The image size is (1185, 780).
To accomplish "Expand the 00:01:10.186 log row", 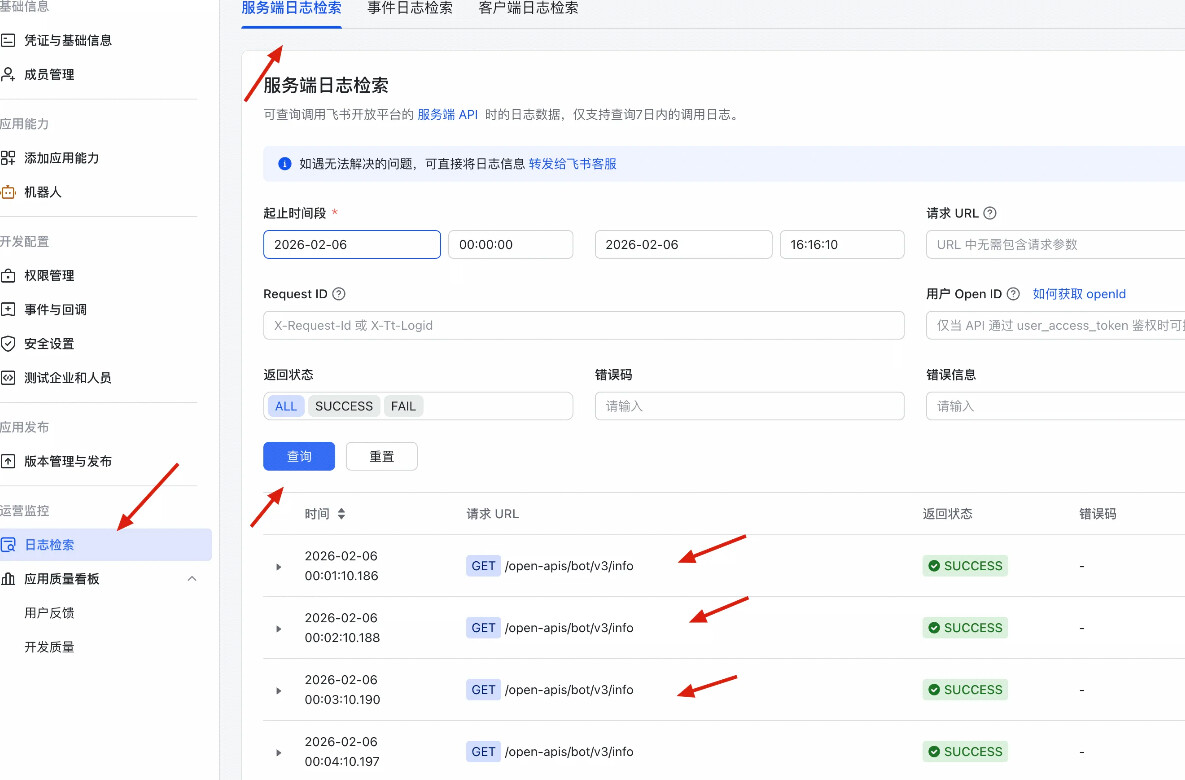I will [x=279, y=567].
